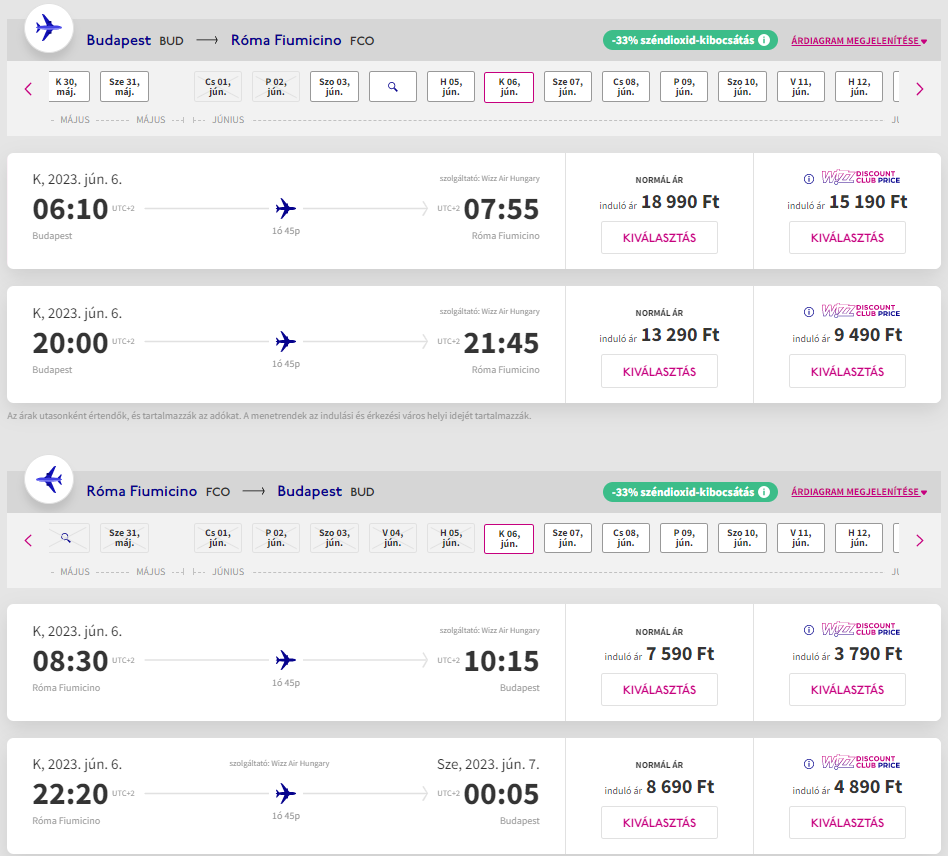Viewport: 948px width, 856px height.
Task: Open Discount Club info for 08:30 flight
Action: click(x=808, y=630)
